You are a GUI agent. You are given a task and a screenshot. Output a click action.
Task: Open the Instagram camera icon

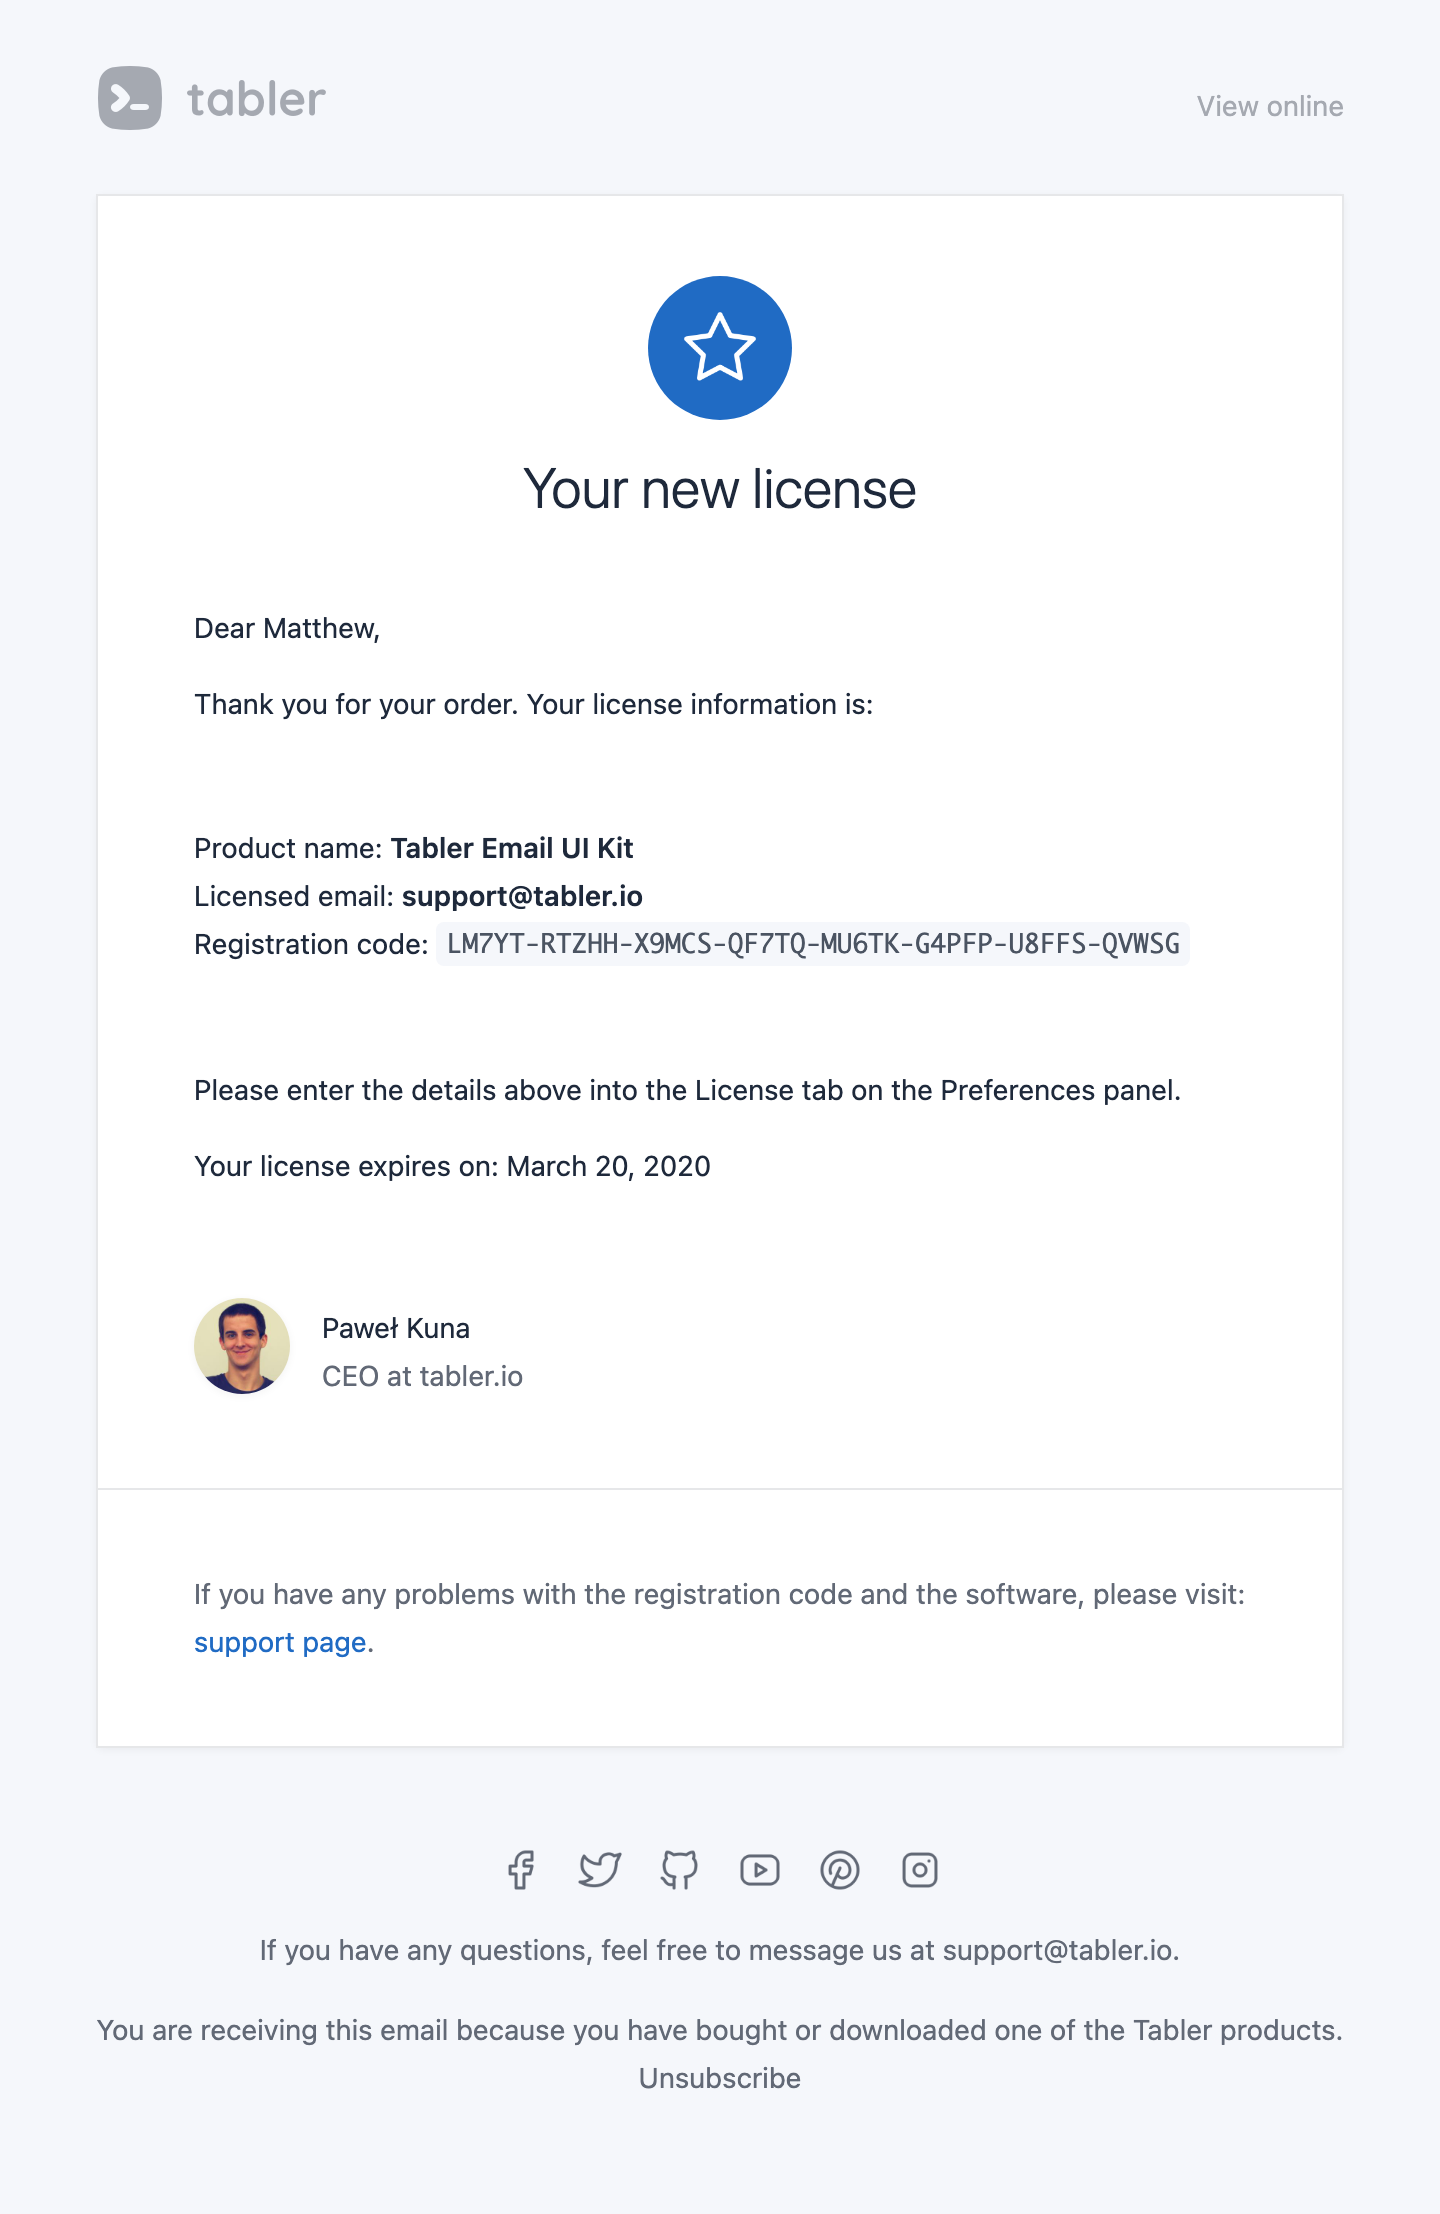click(x=920, y=1870)
